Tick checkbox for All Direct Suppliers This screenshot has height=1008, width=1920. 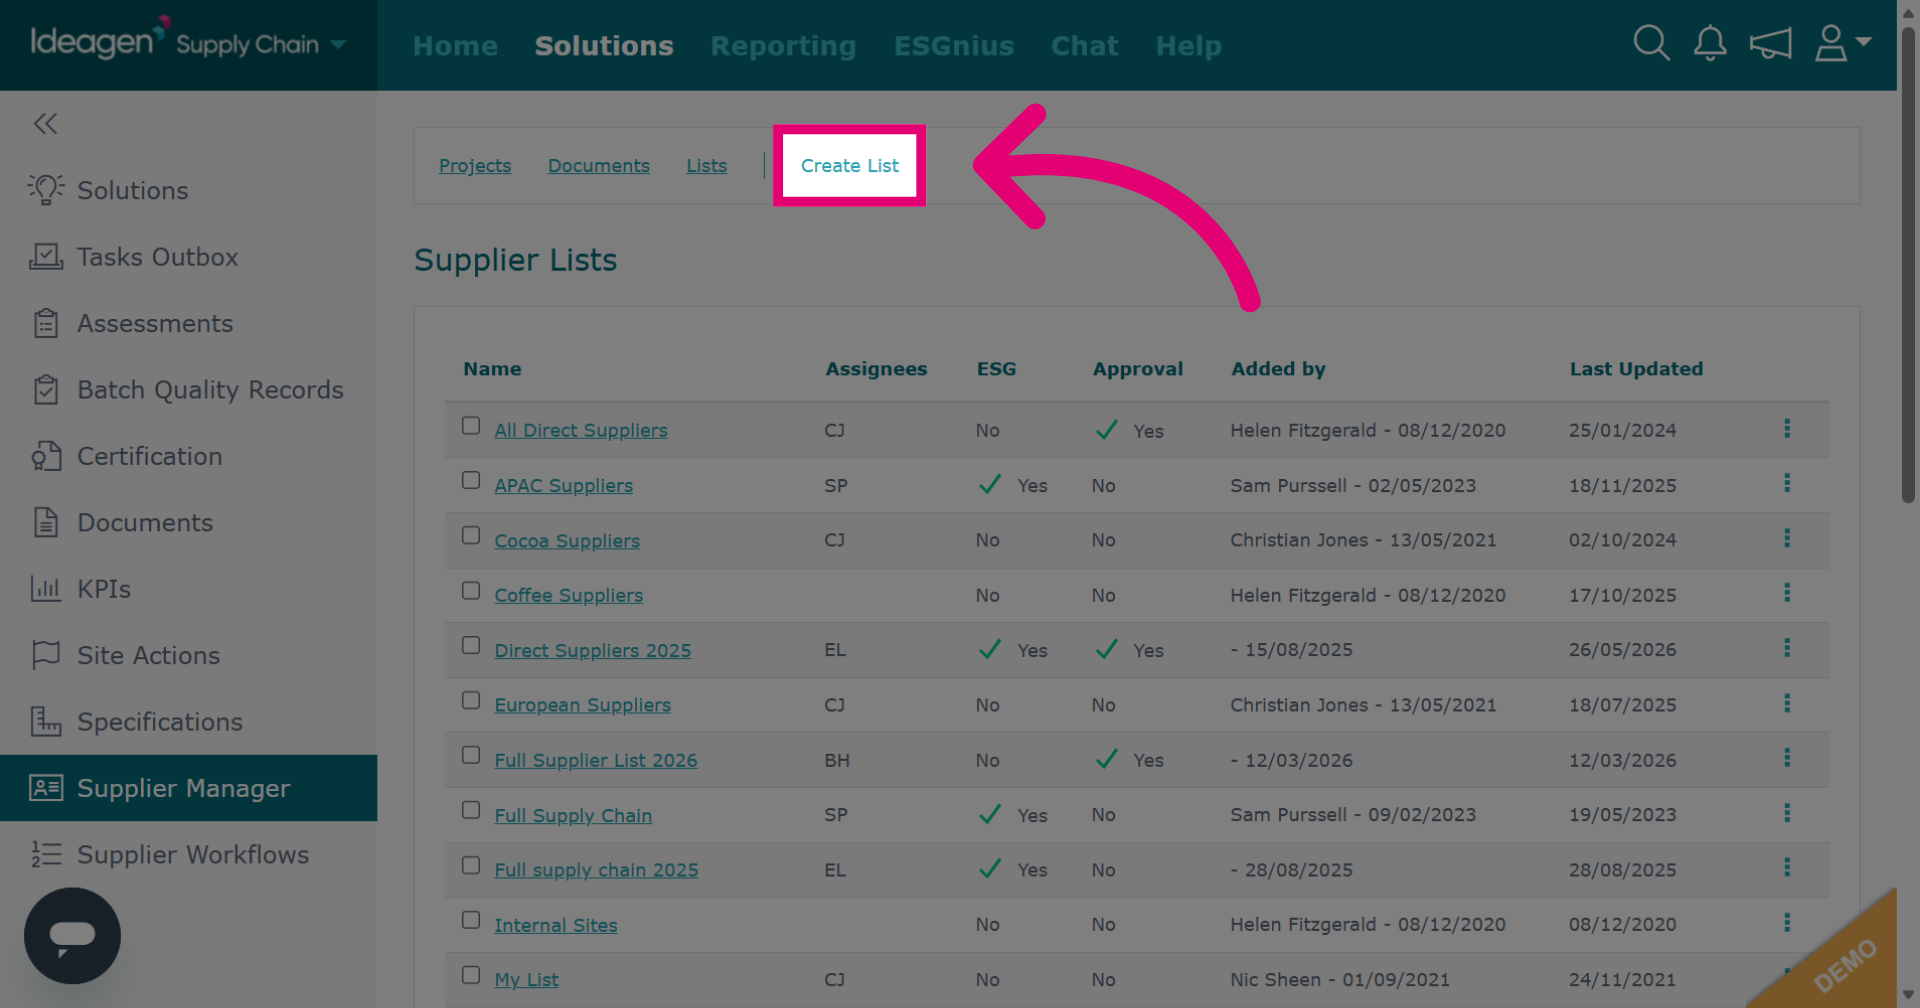pos(471,426)
